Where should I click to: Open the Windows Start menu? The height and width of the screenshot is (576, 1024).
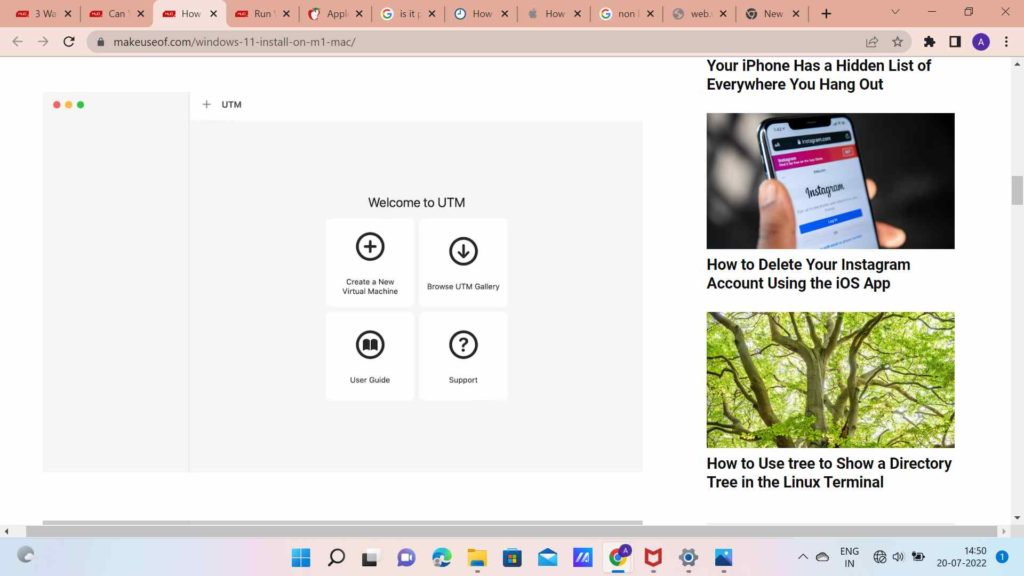(x=301, y=557)
